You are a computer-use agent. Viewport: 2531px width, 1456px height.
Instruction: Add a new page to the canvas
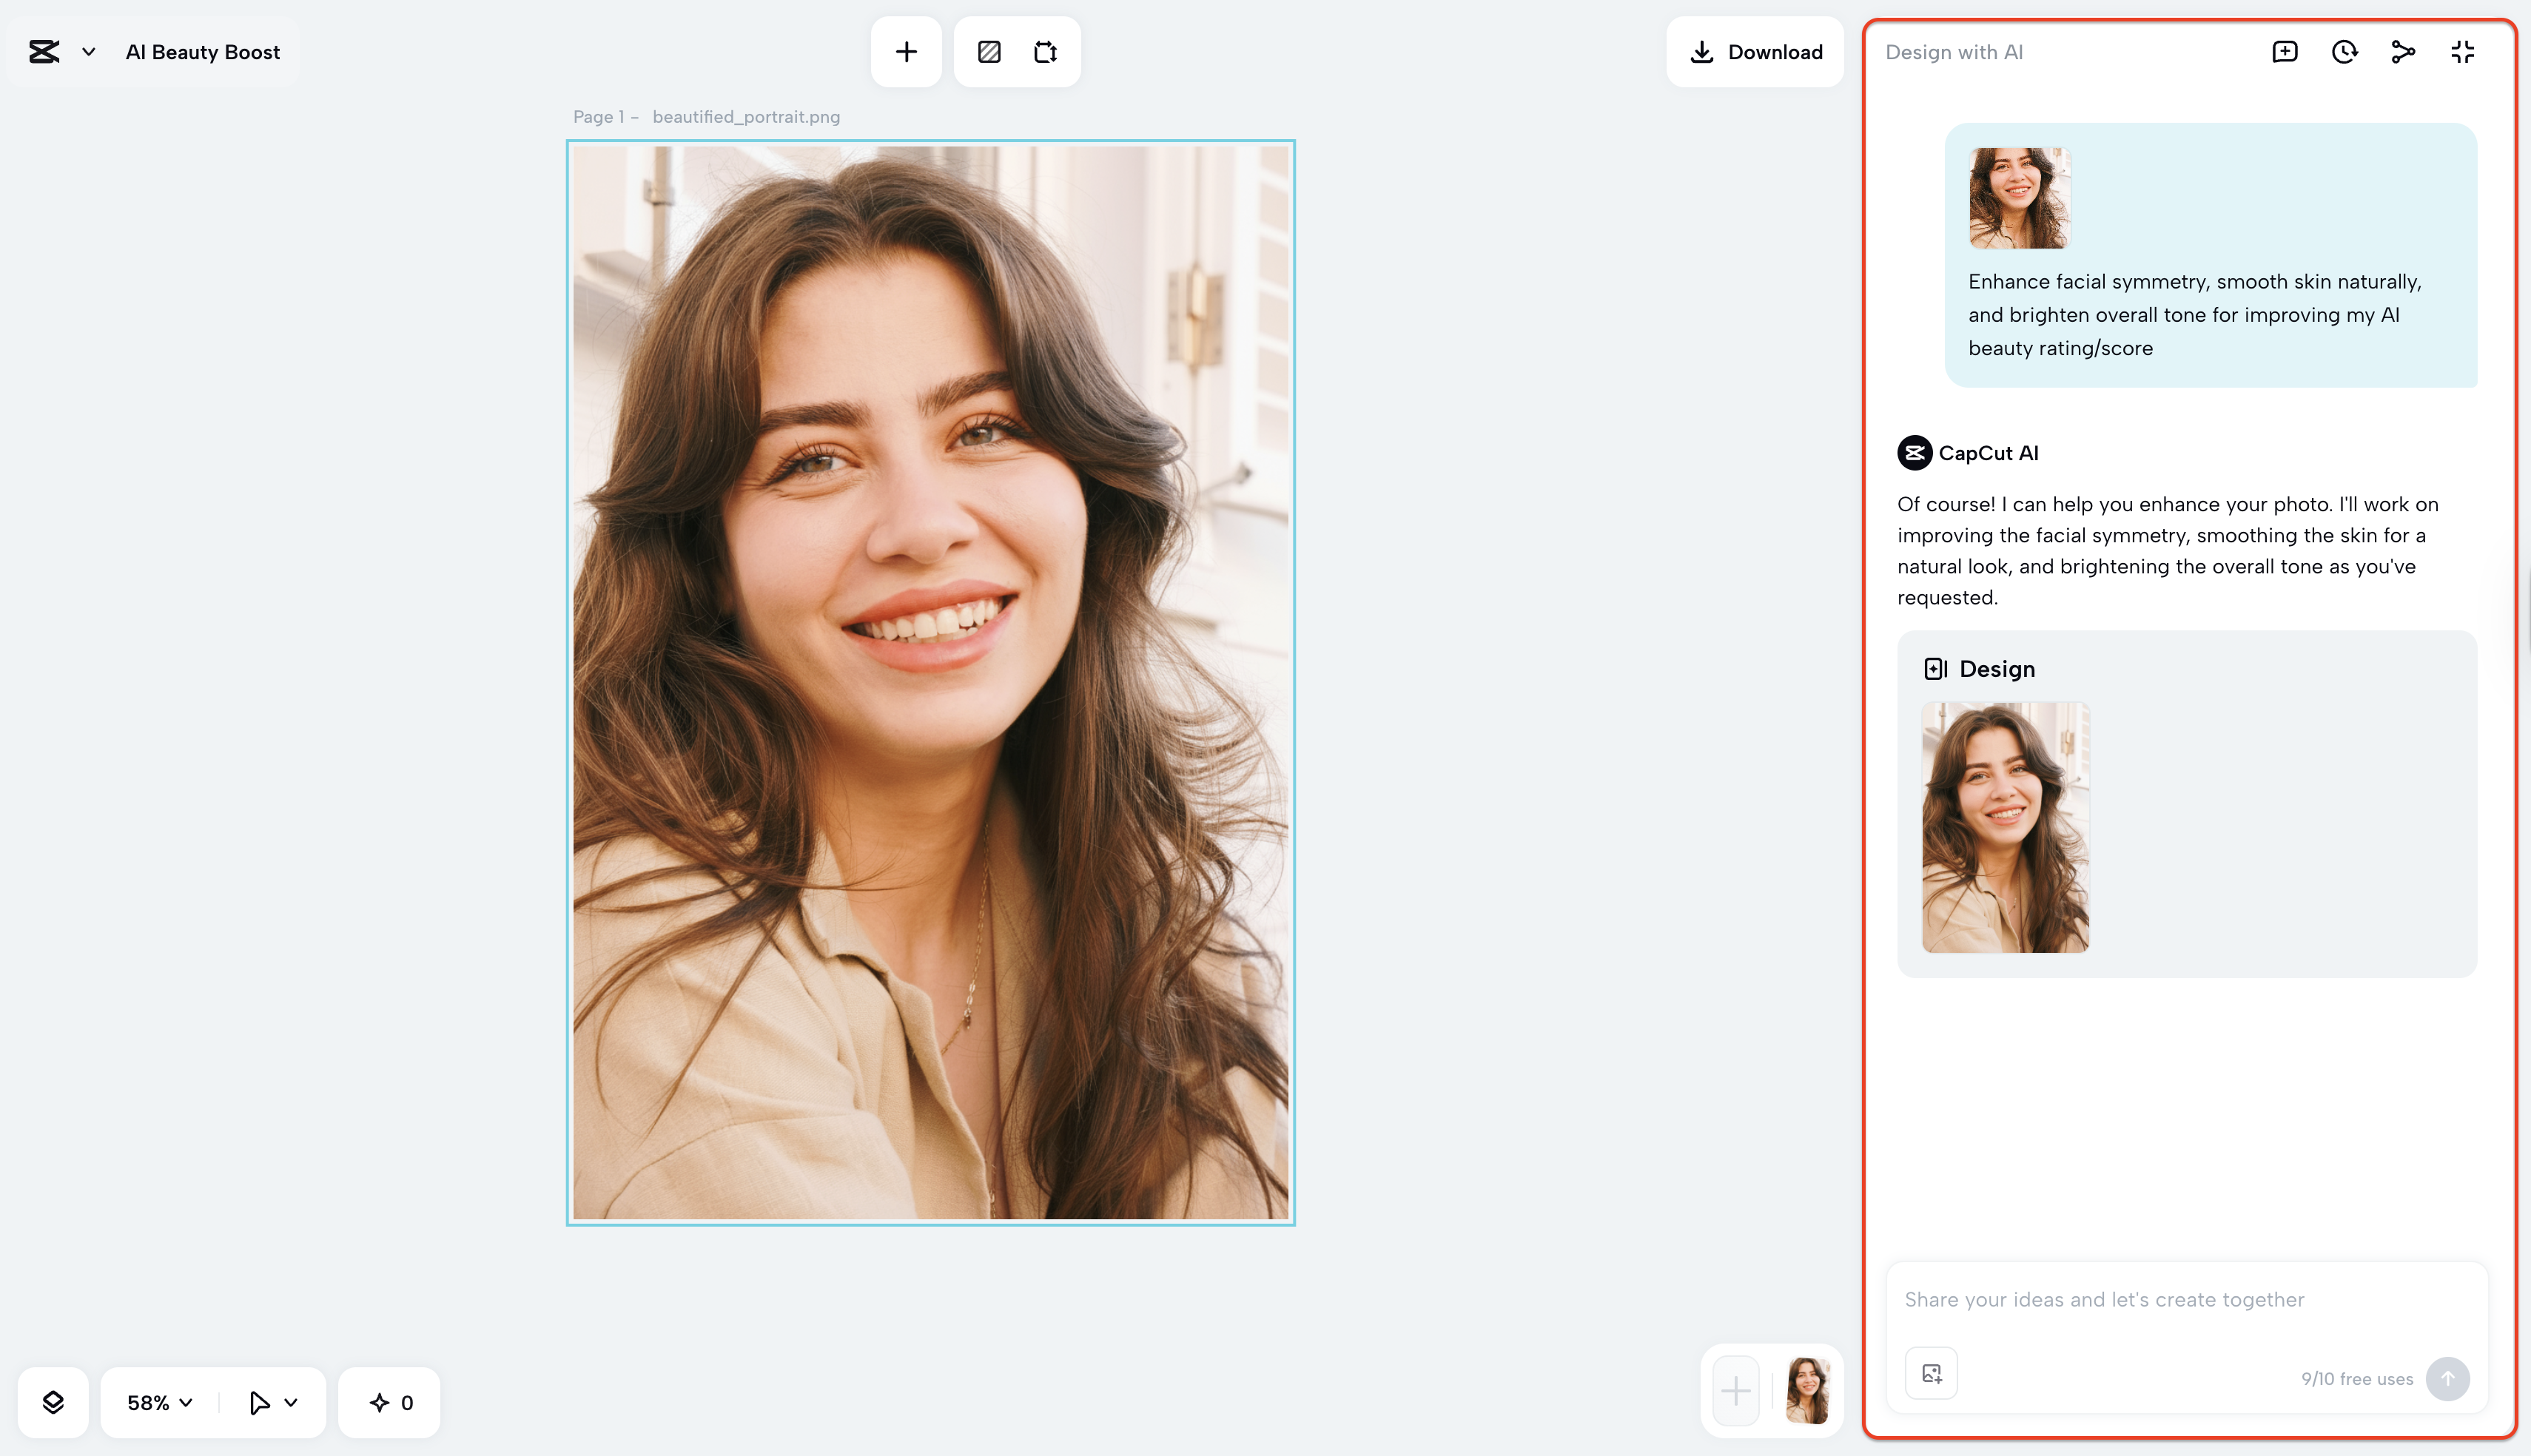pyautogui.click(x=906, y=51)
